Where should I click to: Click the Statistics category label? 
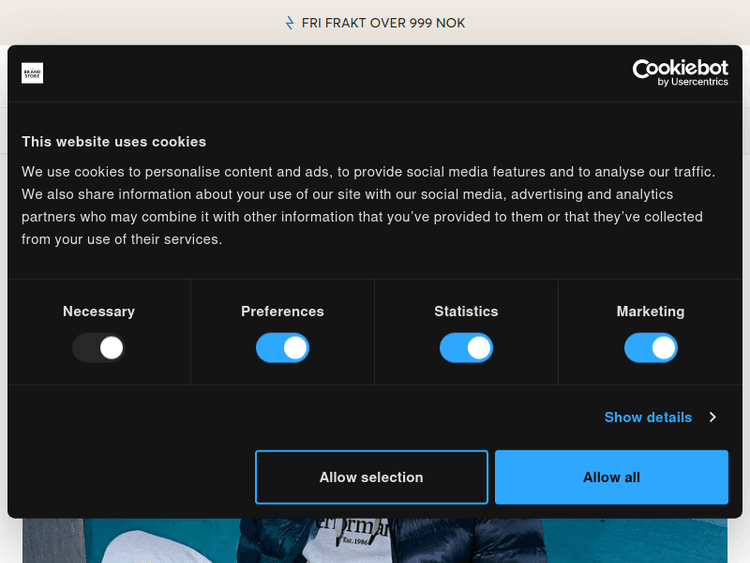[x=466, y=312]
